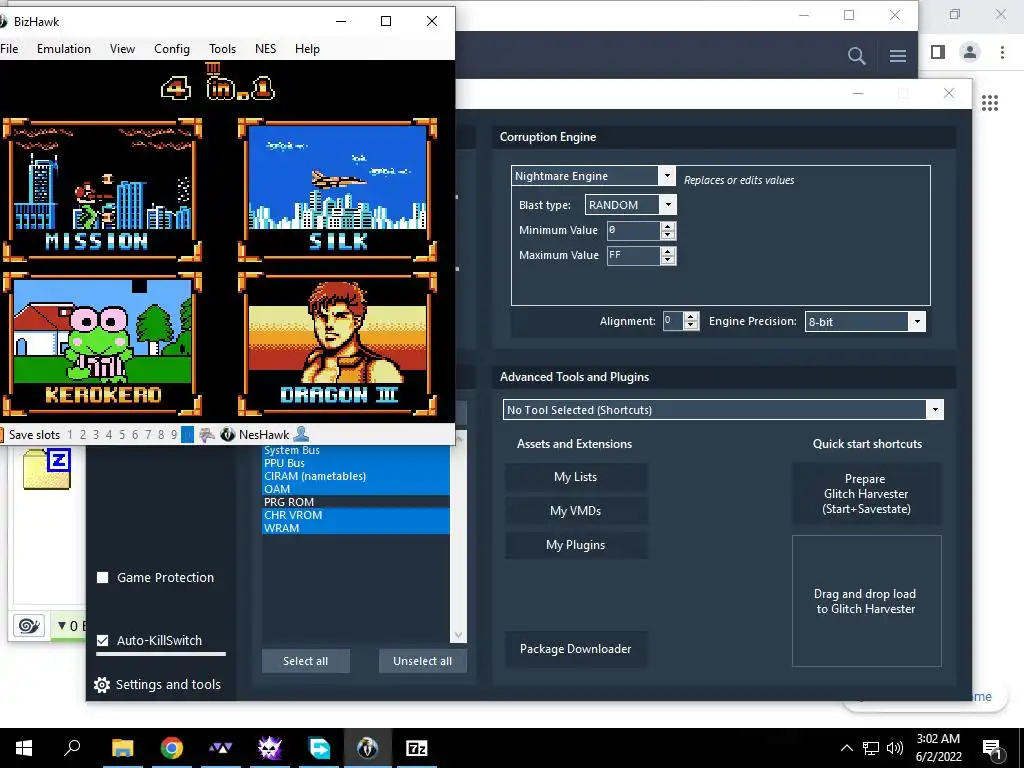Decrease Maximum Value with down arrow
This screenshot has height=768, width=1024.
(667, 260)
